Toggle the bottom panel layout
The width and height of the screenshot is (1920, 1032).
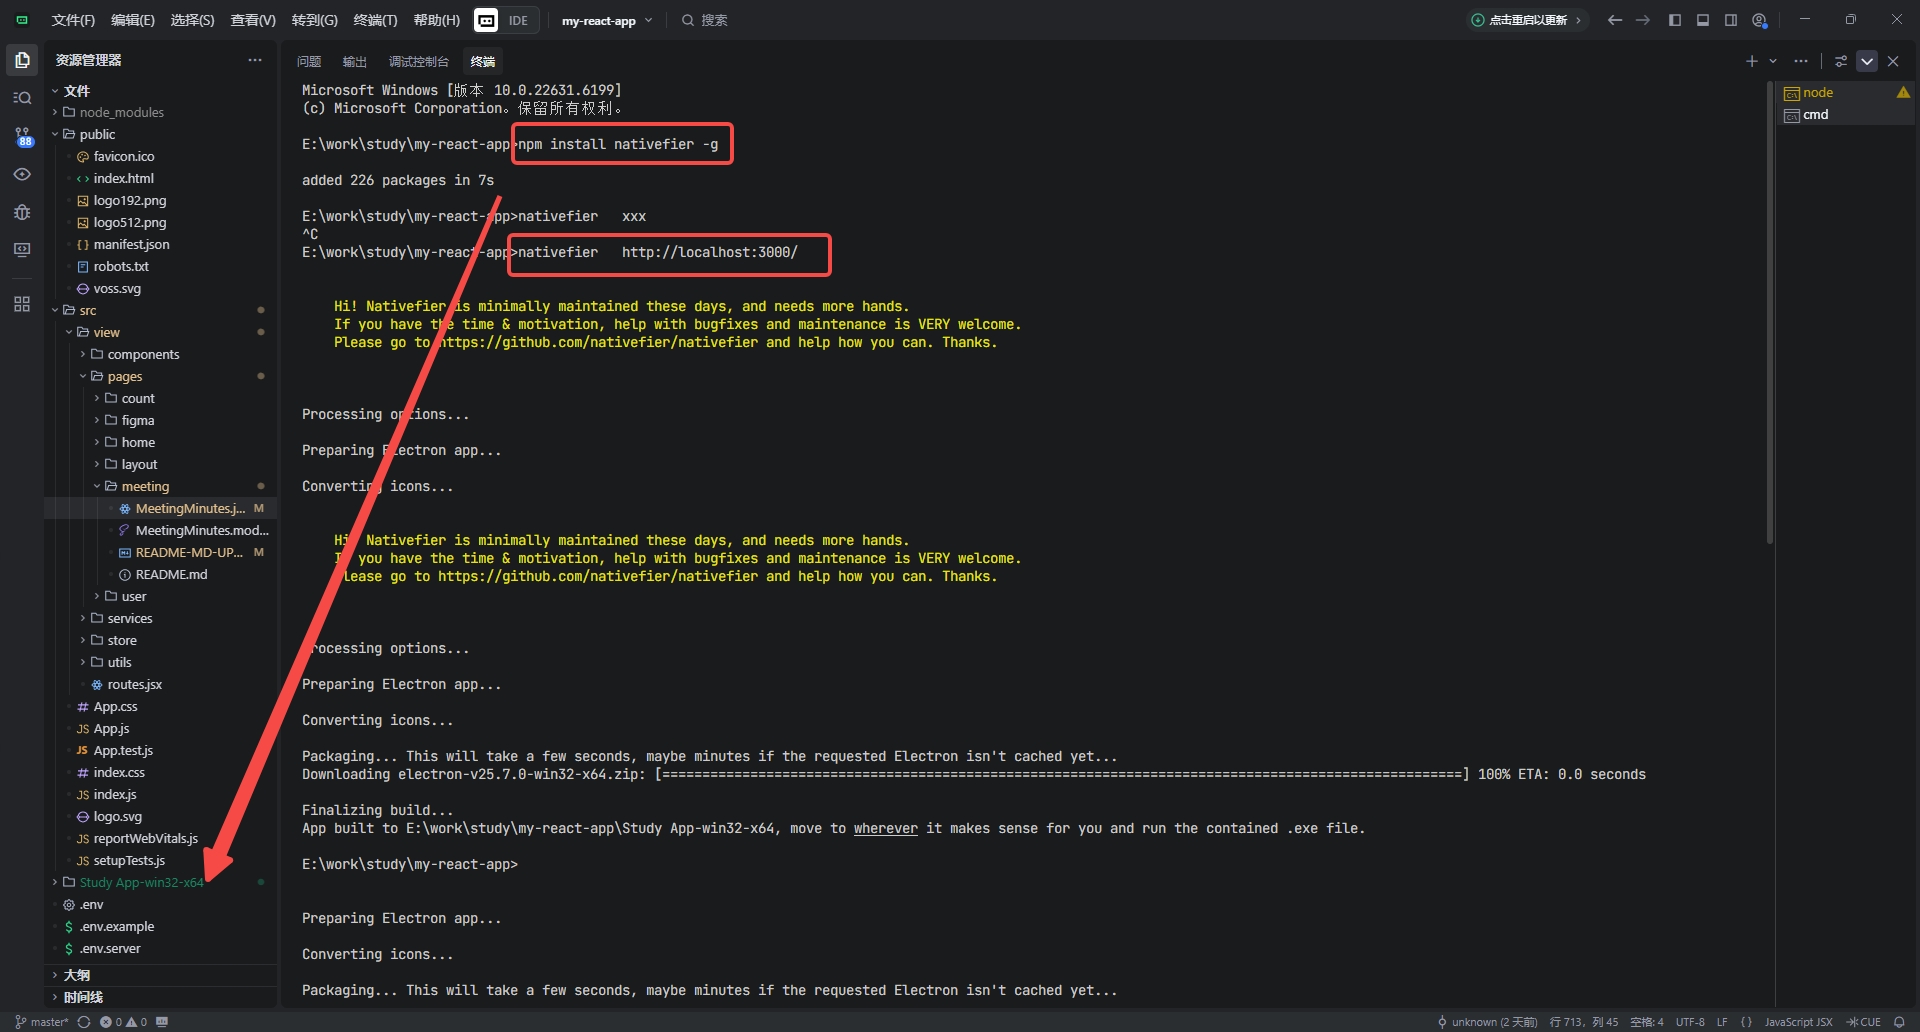[1703, 20]
